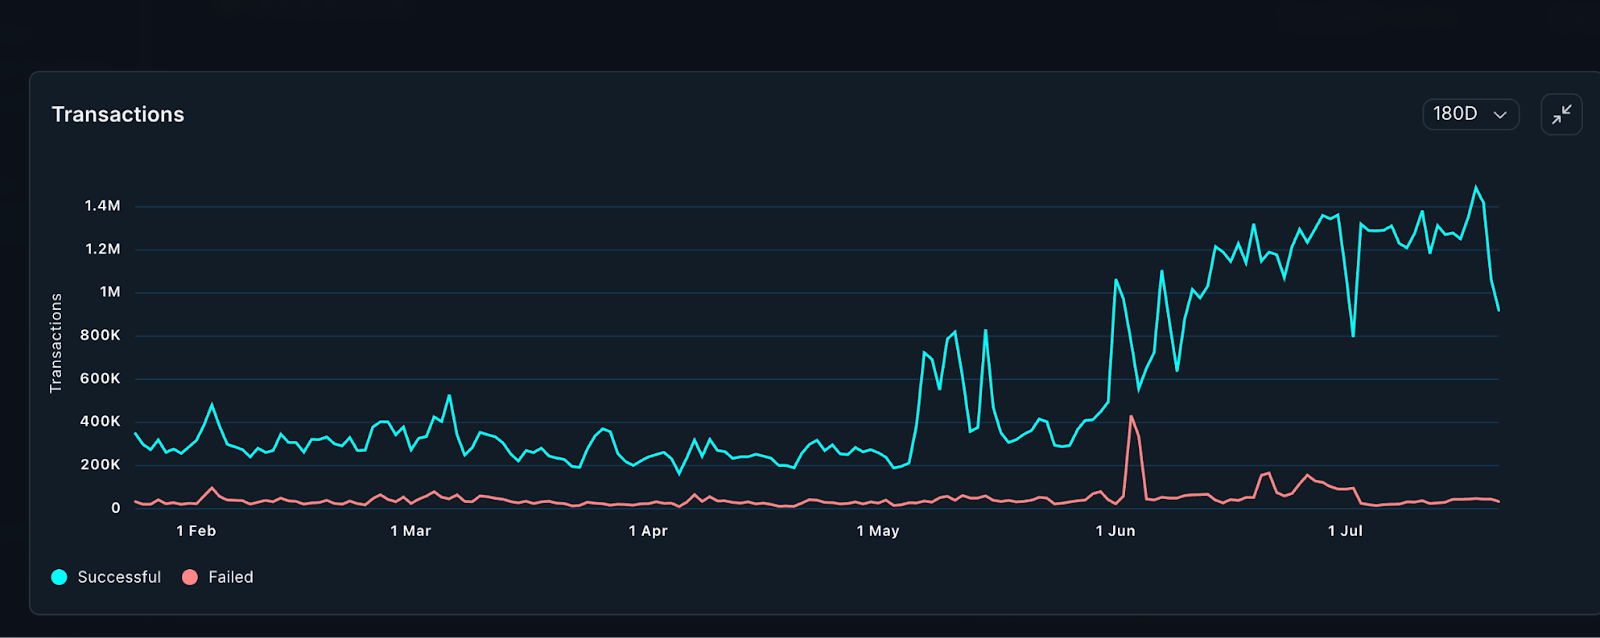Click the highest successful transactions peak in July

1475,187
